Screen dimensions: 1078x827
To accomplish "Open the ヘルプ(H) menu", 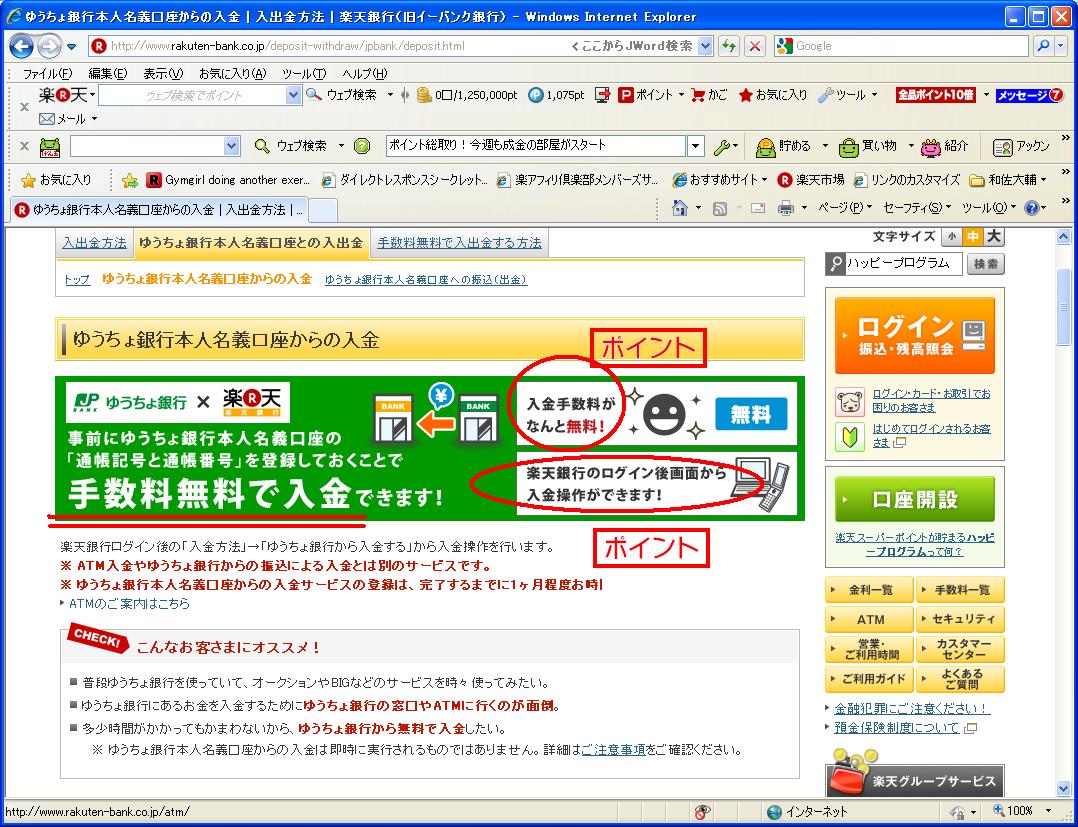I will tap(364, 74).
